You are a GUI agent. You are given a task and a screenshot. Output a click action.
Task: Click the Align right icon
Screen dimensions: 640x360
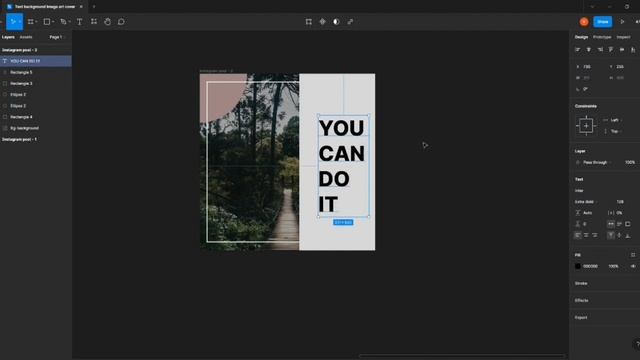[600, 49]
